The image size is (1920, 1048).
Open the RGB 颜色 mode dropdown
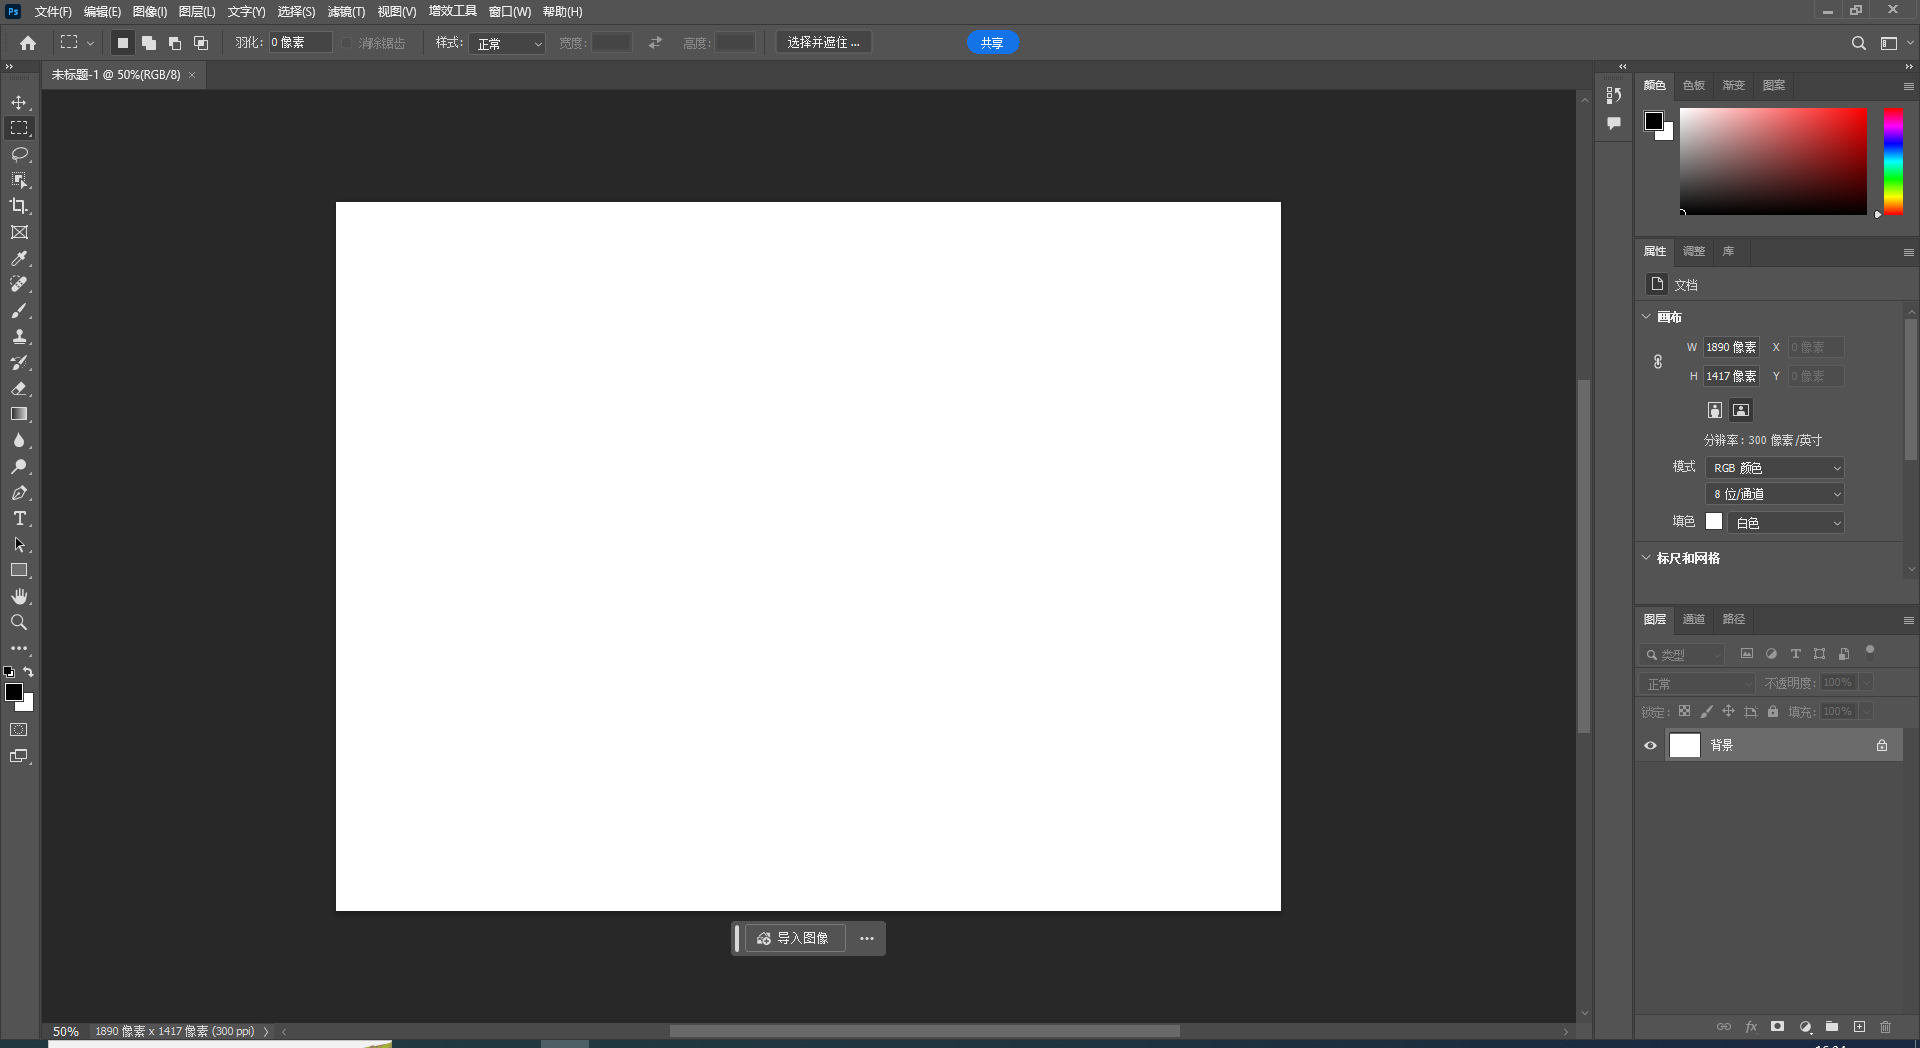coord(1774,467)
